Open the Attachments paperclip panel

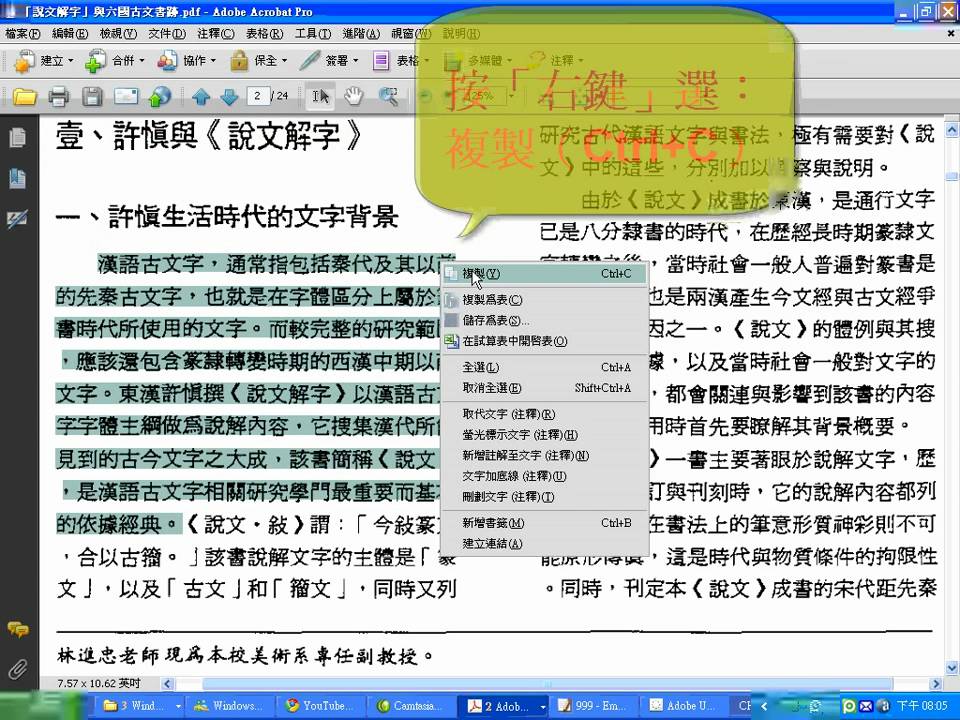[18, 669]
